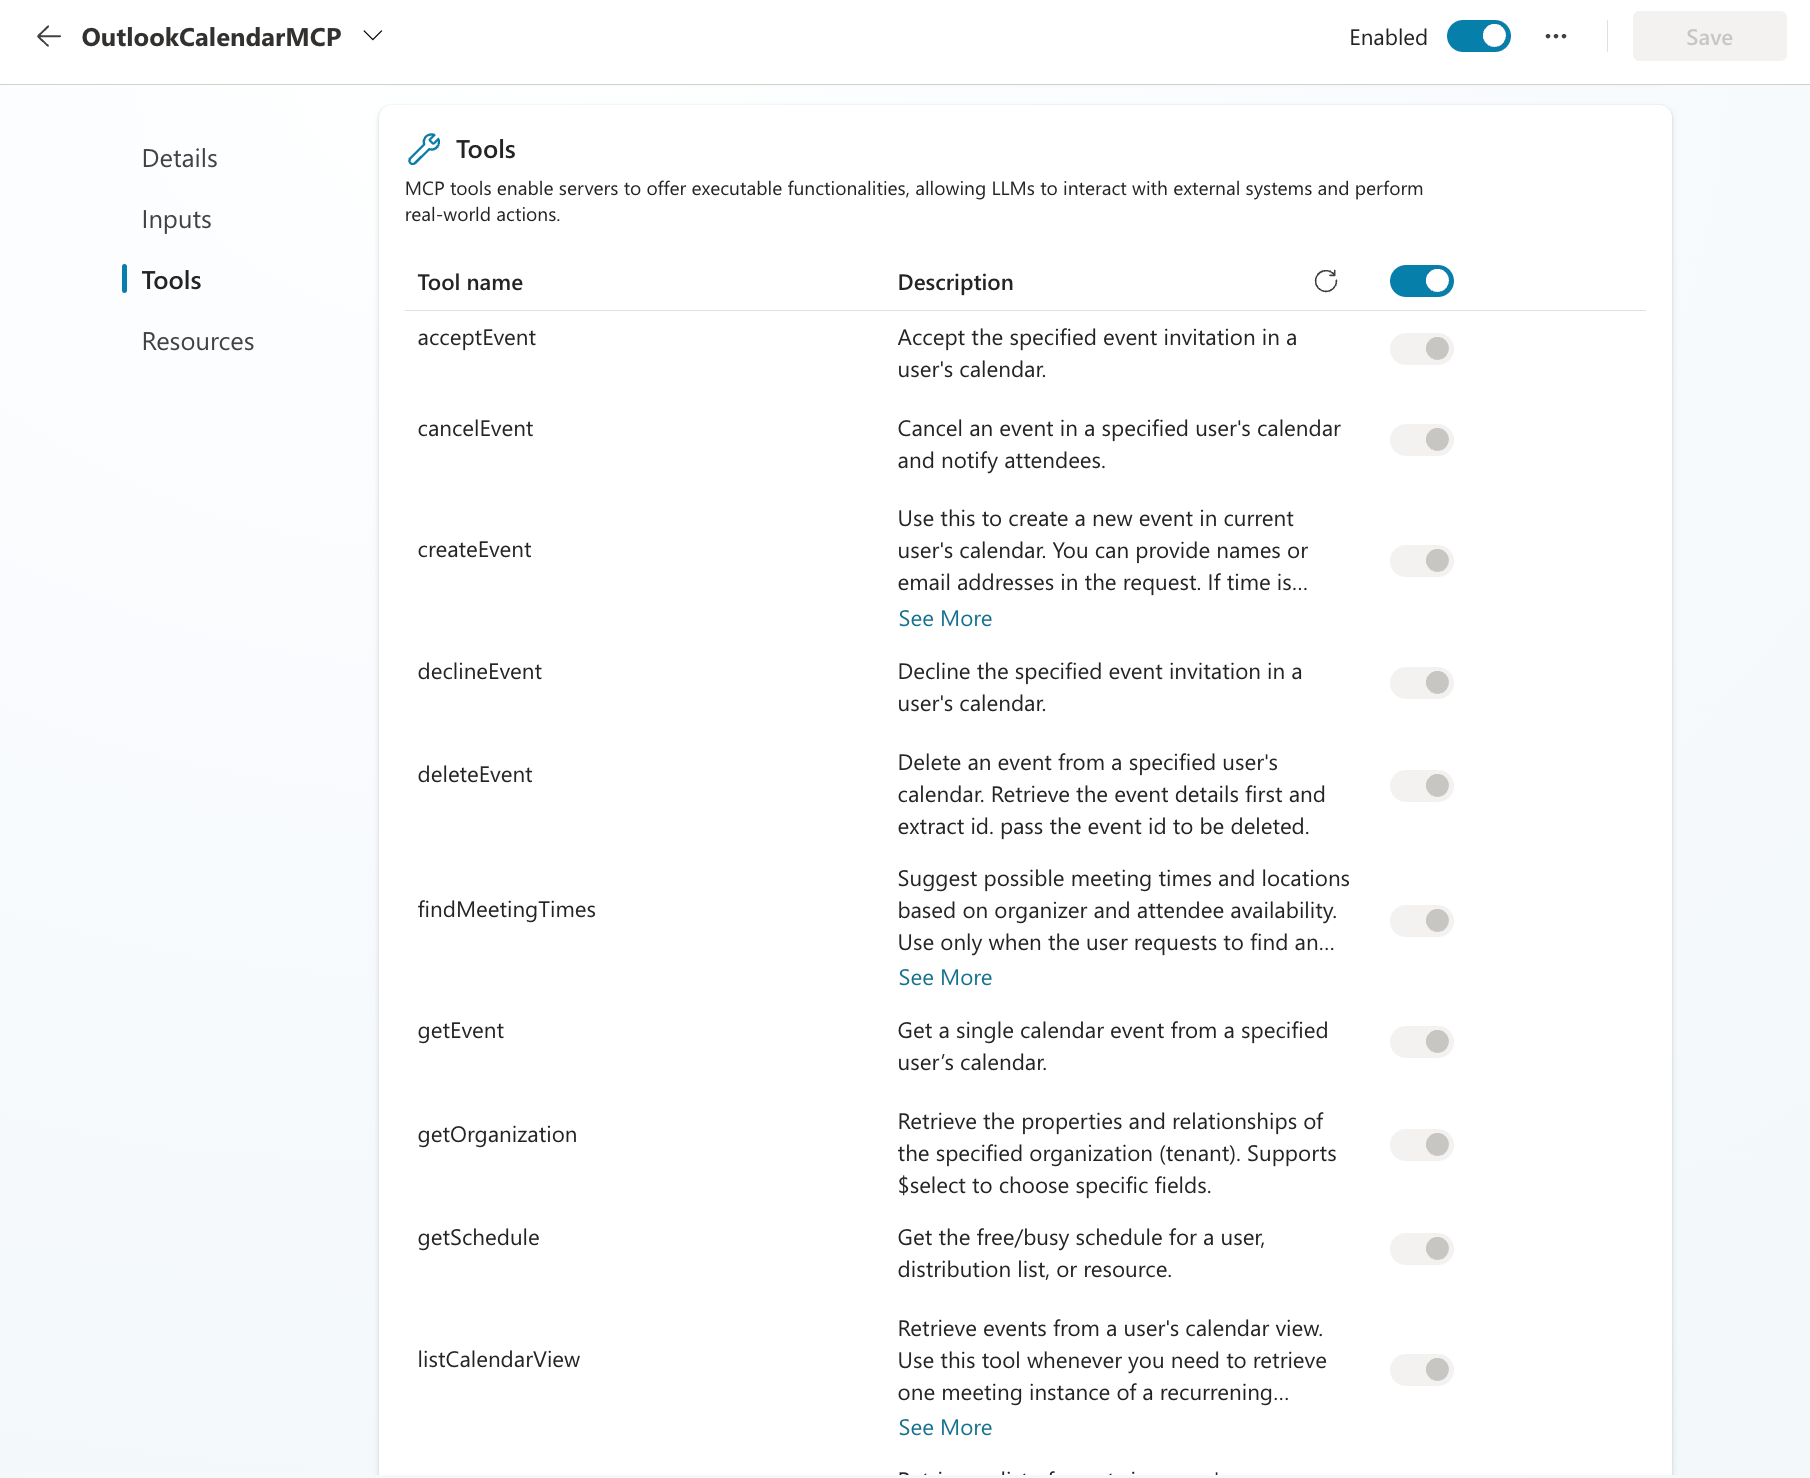Enable the createEvent tool

[1421, 560]
